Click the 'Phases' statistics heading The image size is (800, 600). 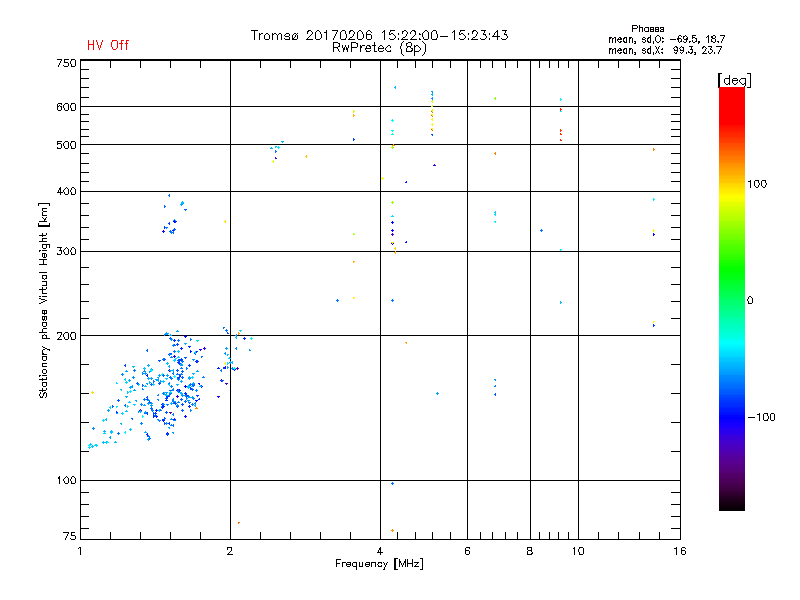click(647, 29)
